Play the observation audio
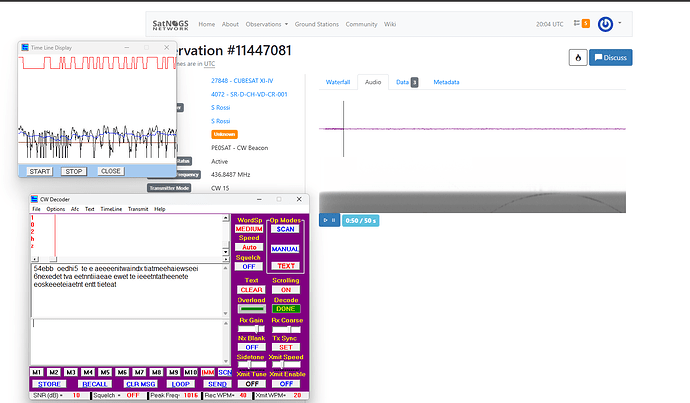The width and height of the screenshot is (690, 403). click(x=326, y=220)
